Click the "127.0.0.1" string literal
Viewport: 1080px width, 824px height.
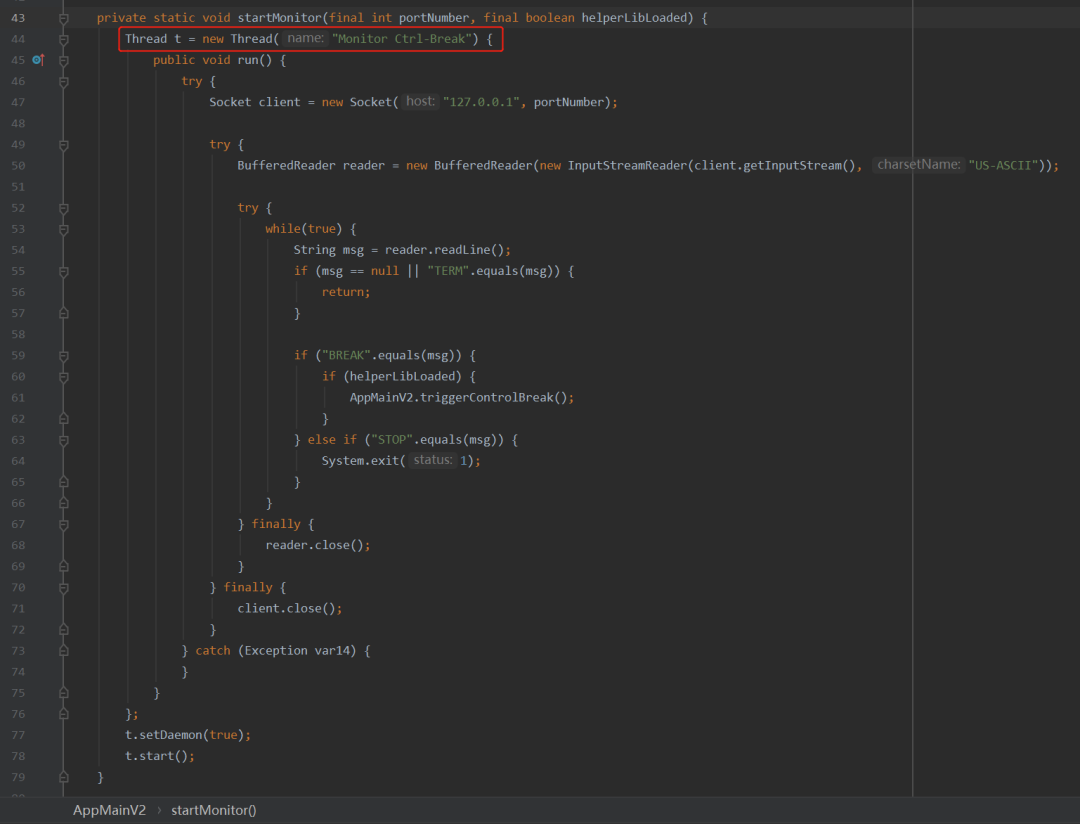(481, 102)
